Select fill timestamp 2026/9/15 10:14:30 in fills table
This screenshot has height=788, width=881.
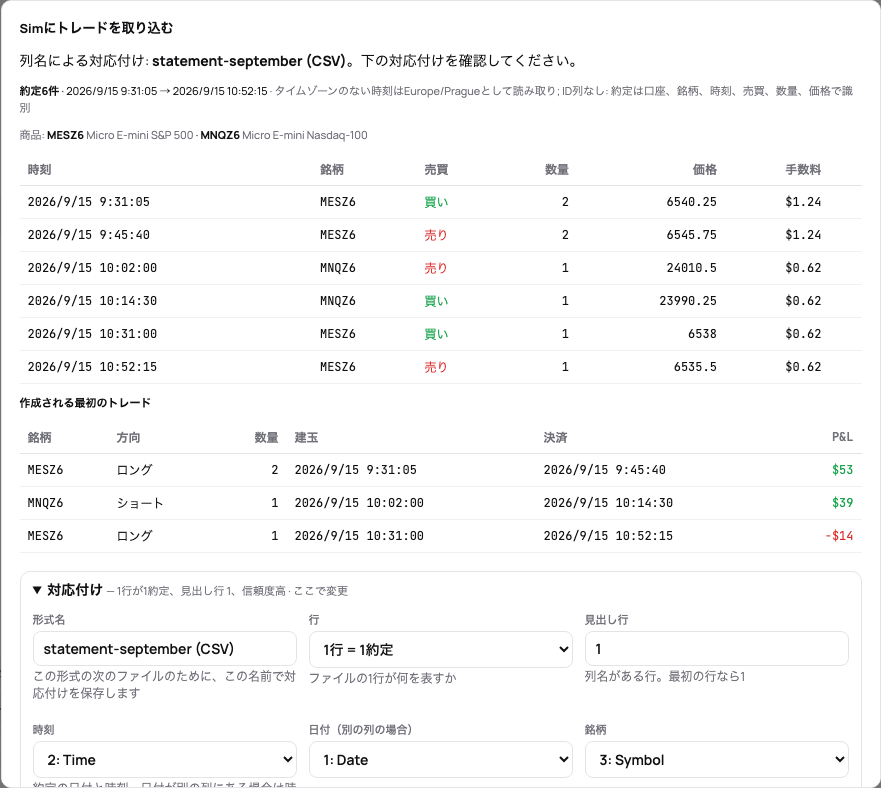pos(92,301)
